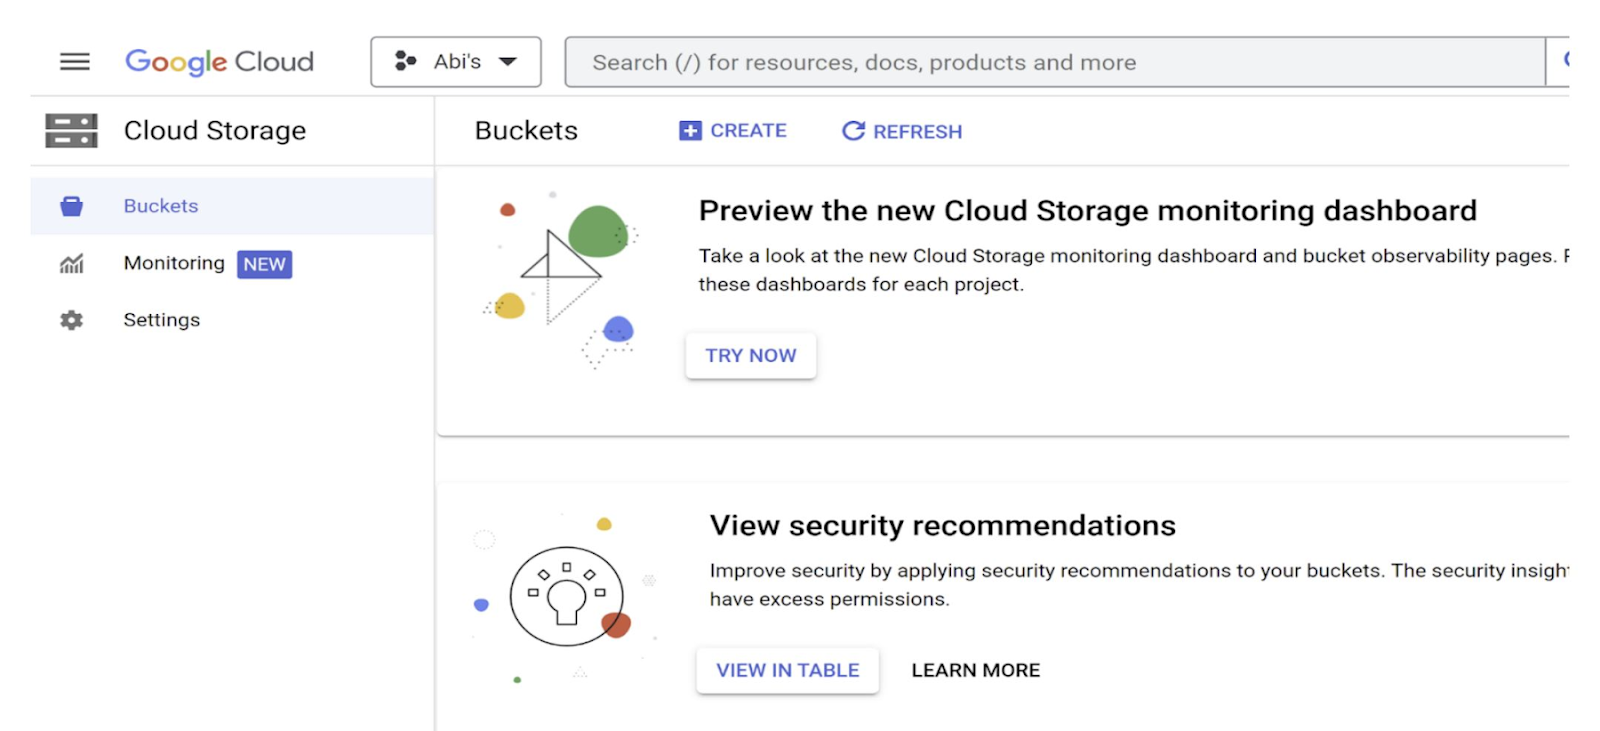Image resolution: width=1600 pixels, height=731 pixels.
Task: Click the VIEW IN TABLE button
Action: (x=787, y=670)
